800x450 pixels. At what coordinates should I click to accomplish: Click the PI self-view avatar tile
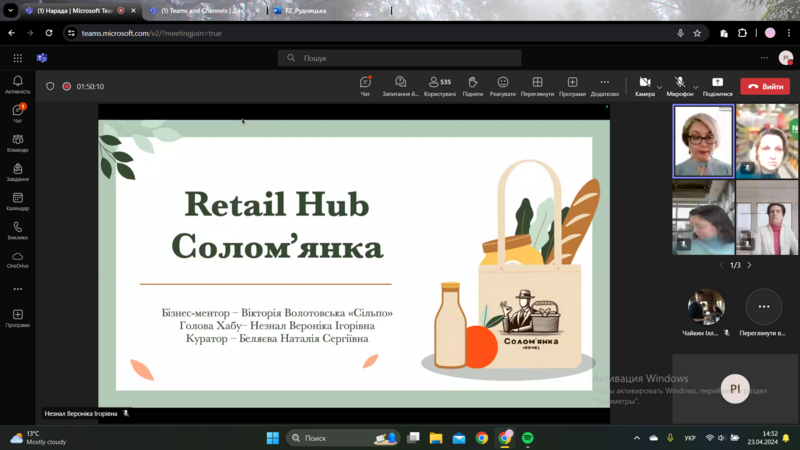pos(735,389)
